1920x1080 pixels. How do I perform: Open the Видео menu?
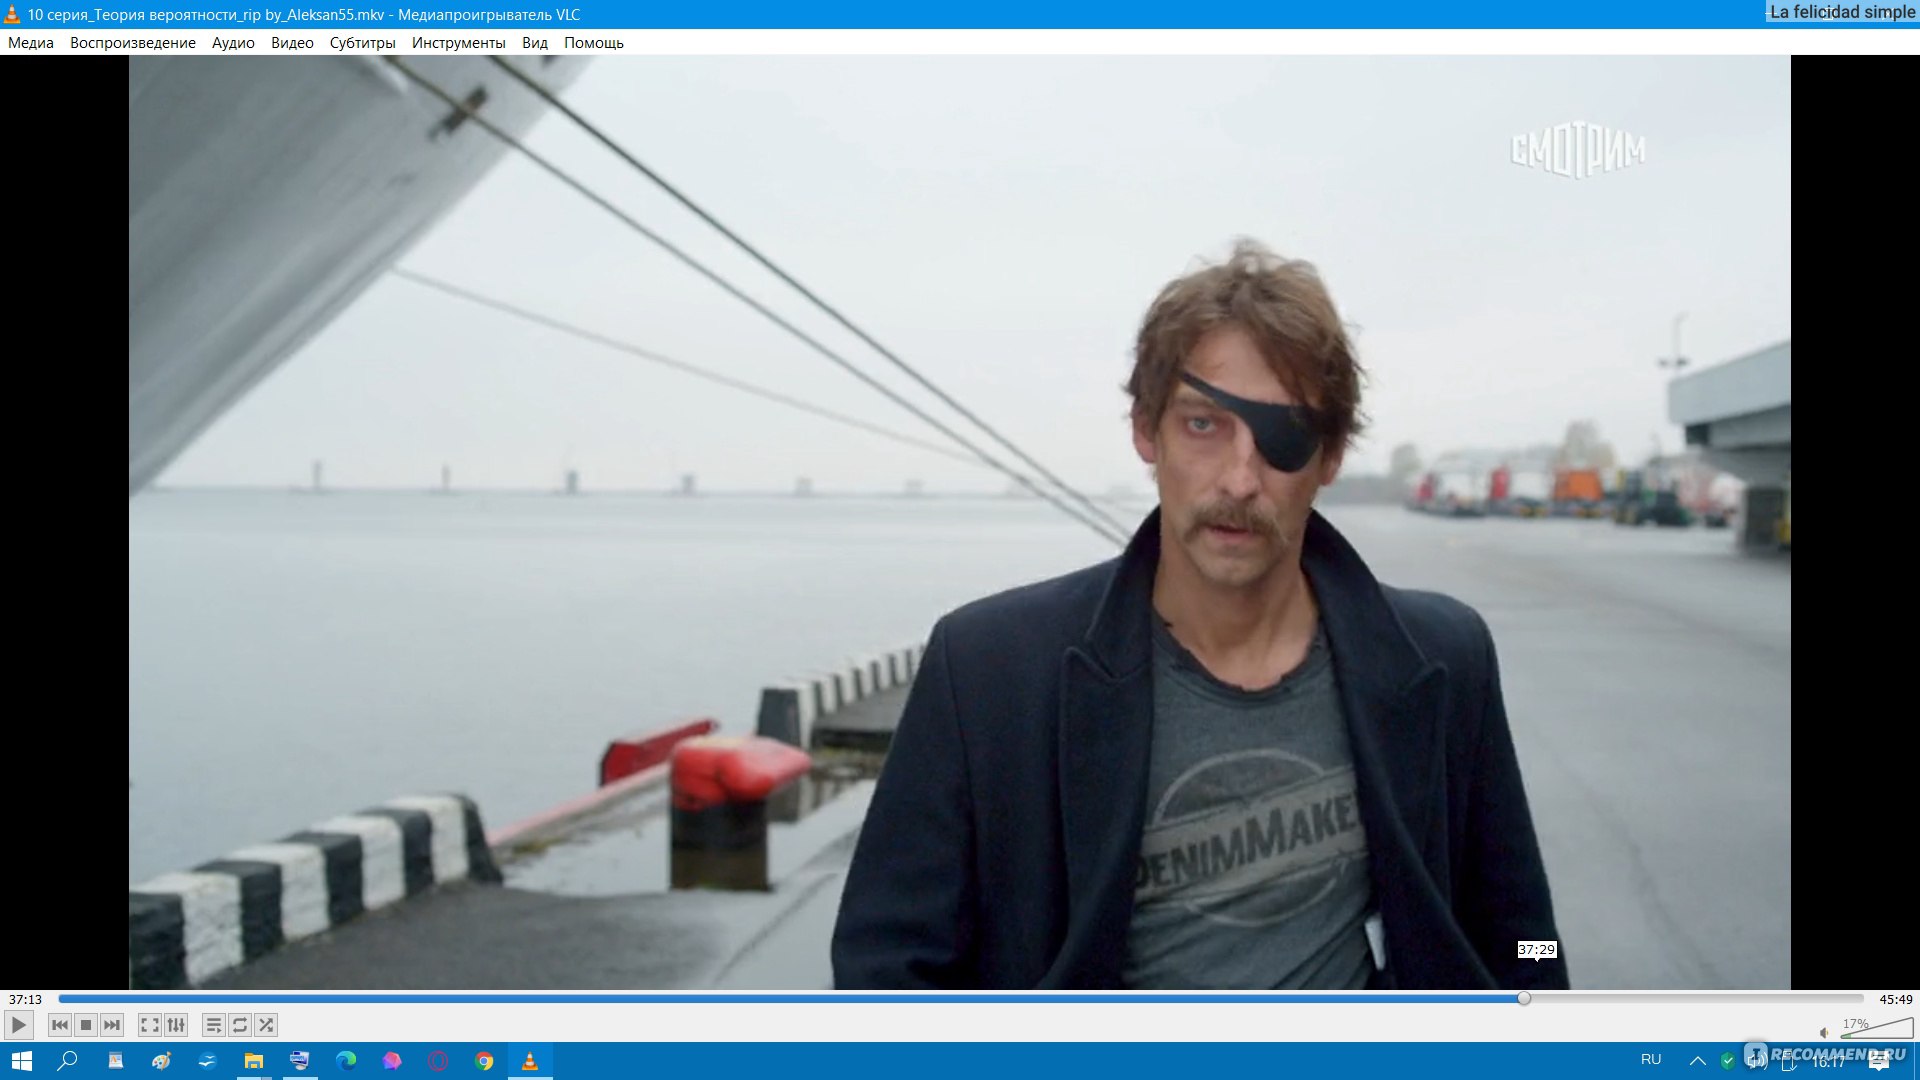(x=292, y=43)
